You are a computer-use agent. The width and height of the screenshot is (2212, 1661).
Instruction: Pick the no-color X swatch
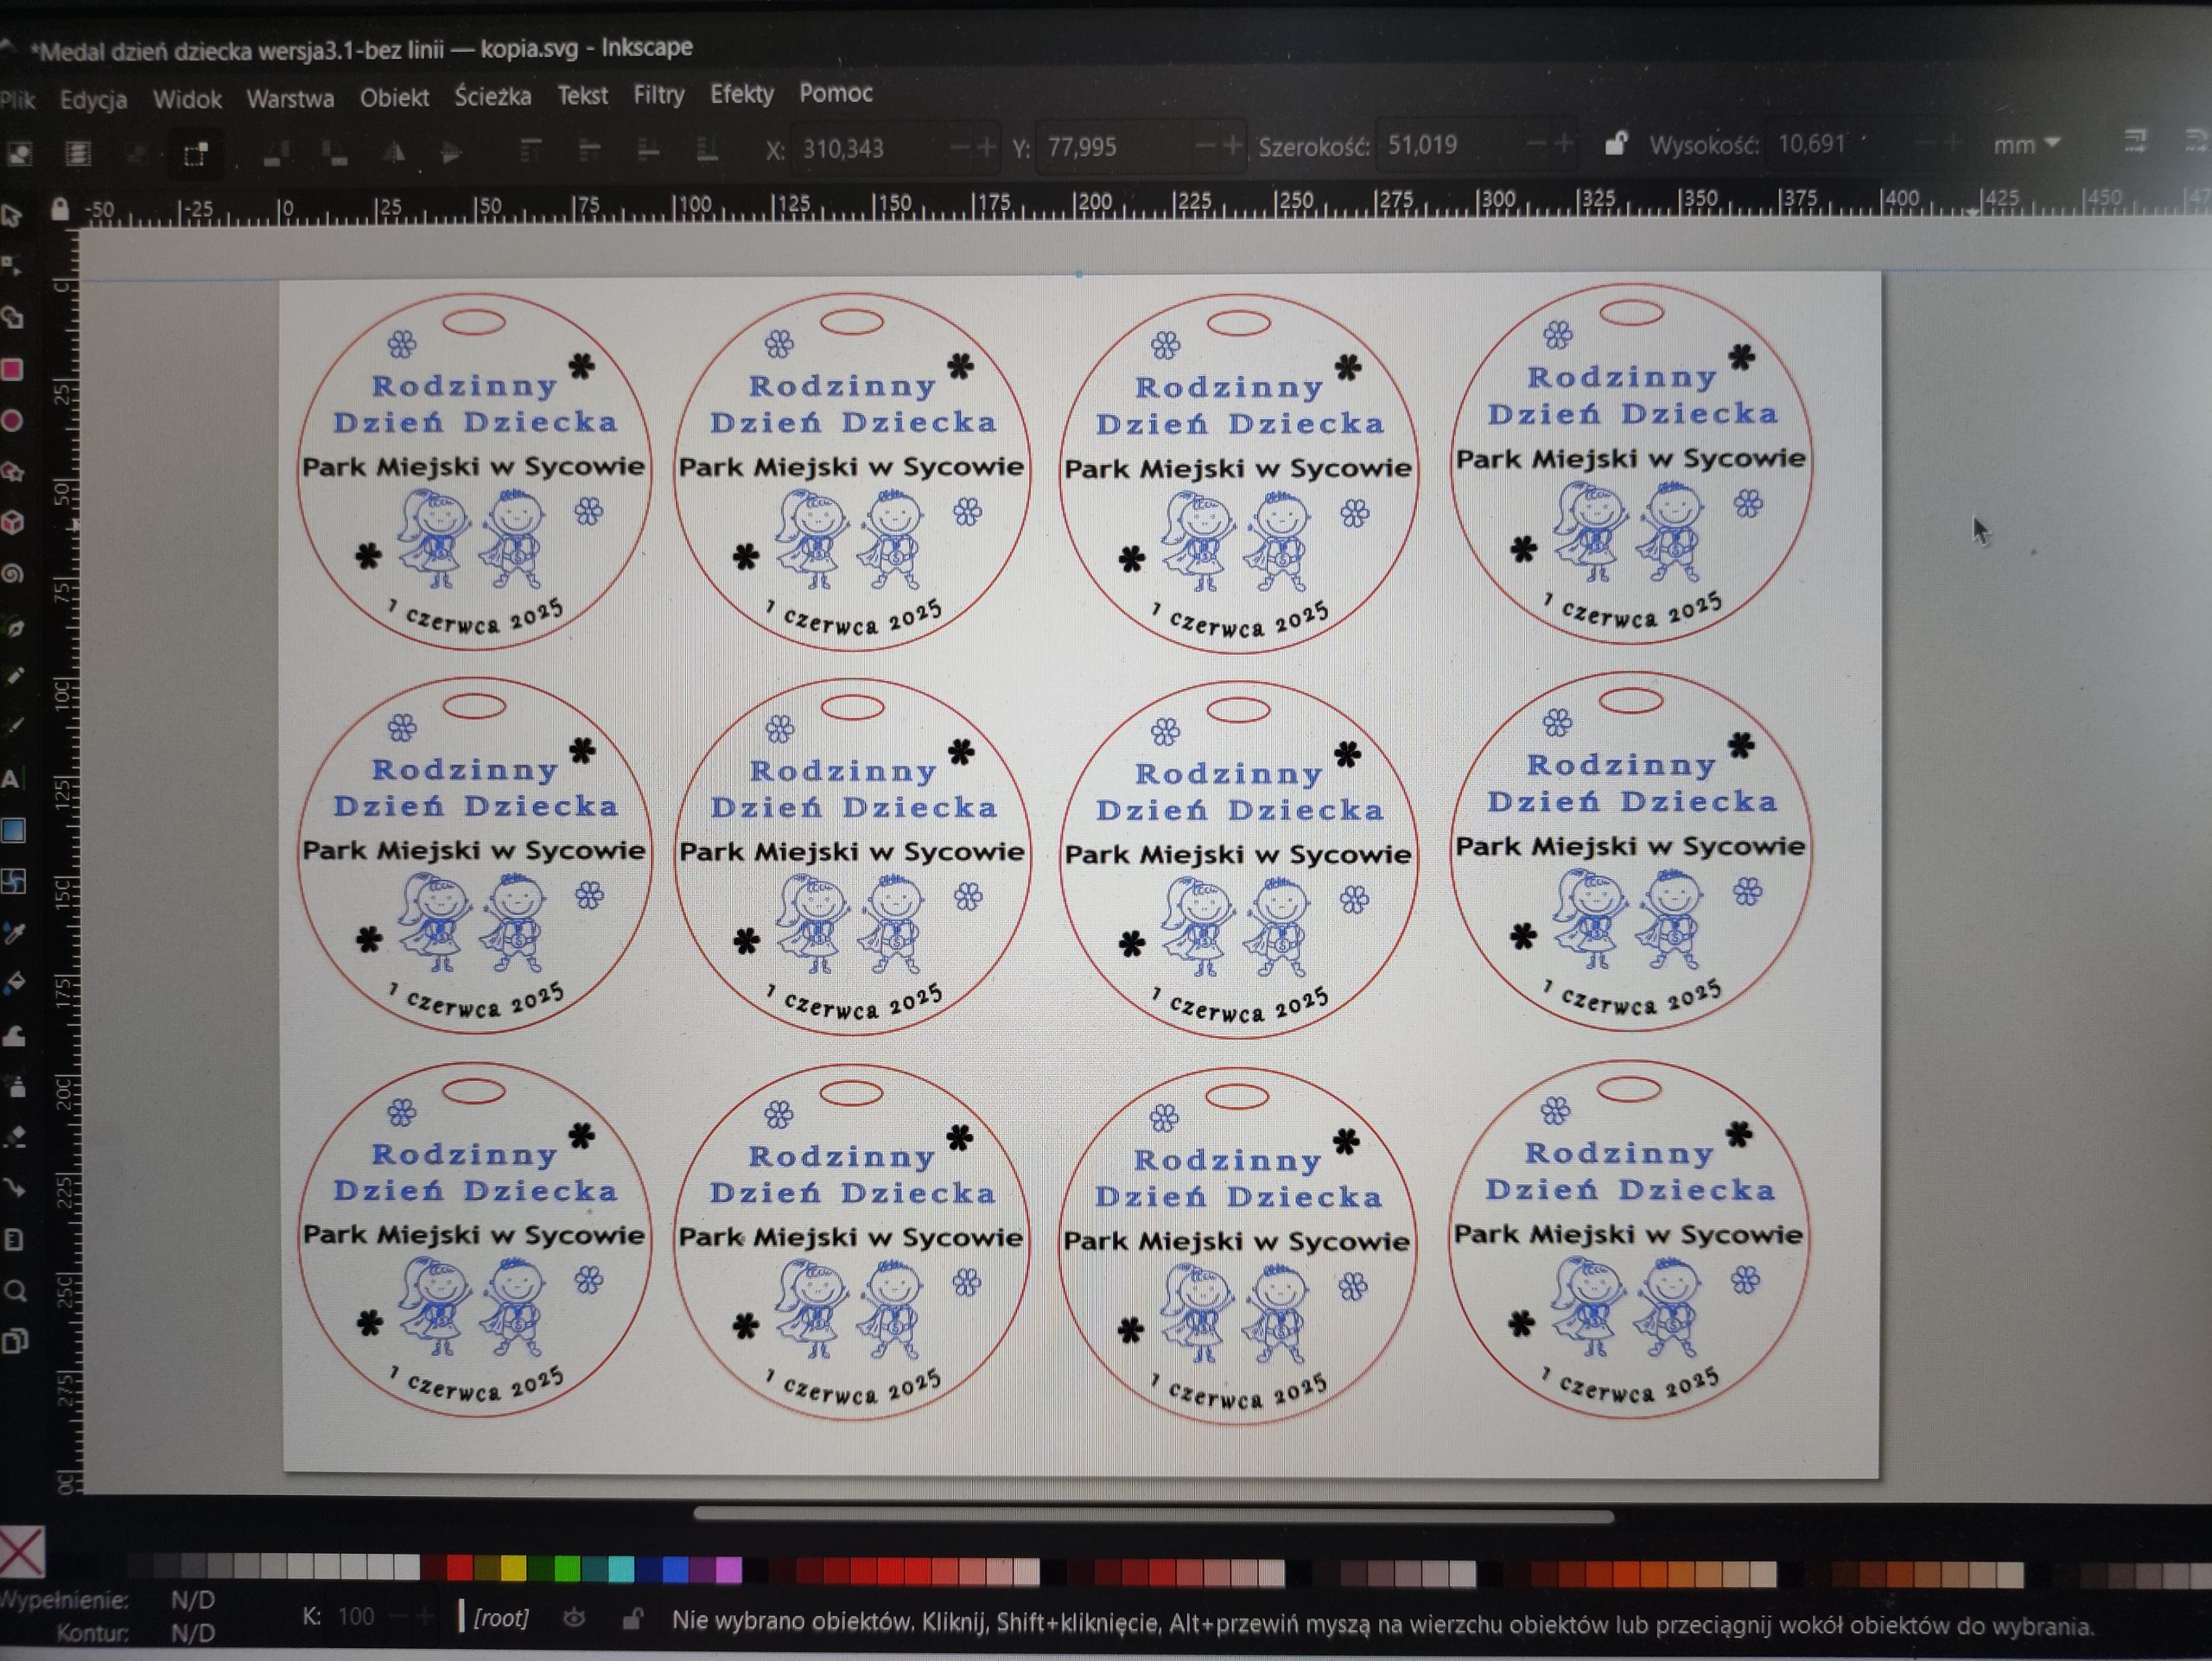tap(22, 1550)
